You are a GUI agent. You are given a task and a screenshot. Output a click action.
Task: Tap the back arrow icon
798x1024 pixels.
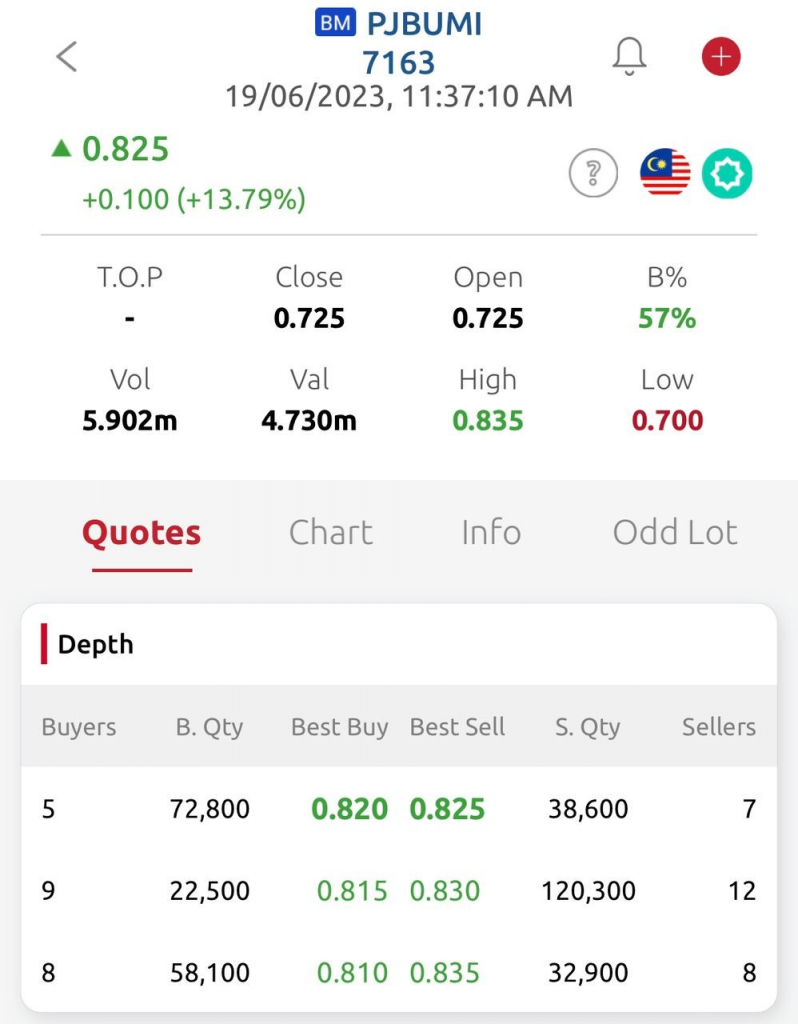[x=67, y=57]
